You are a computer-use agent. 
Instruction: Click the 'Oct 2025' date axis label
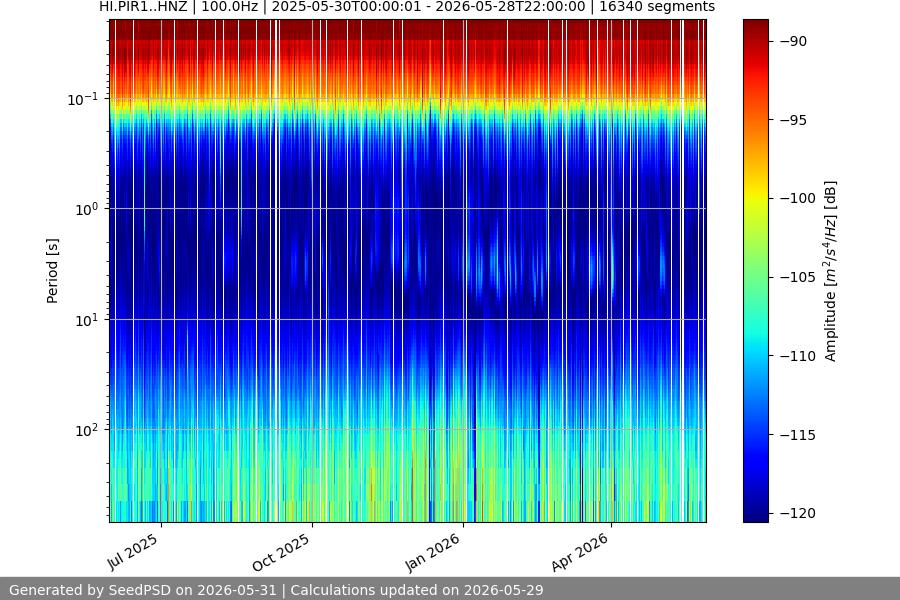282,552
